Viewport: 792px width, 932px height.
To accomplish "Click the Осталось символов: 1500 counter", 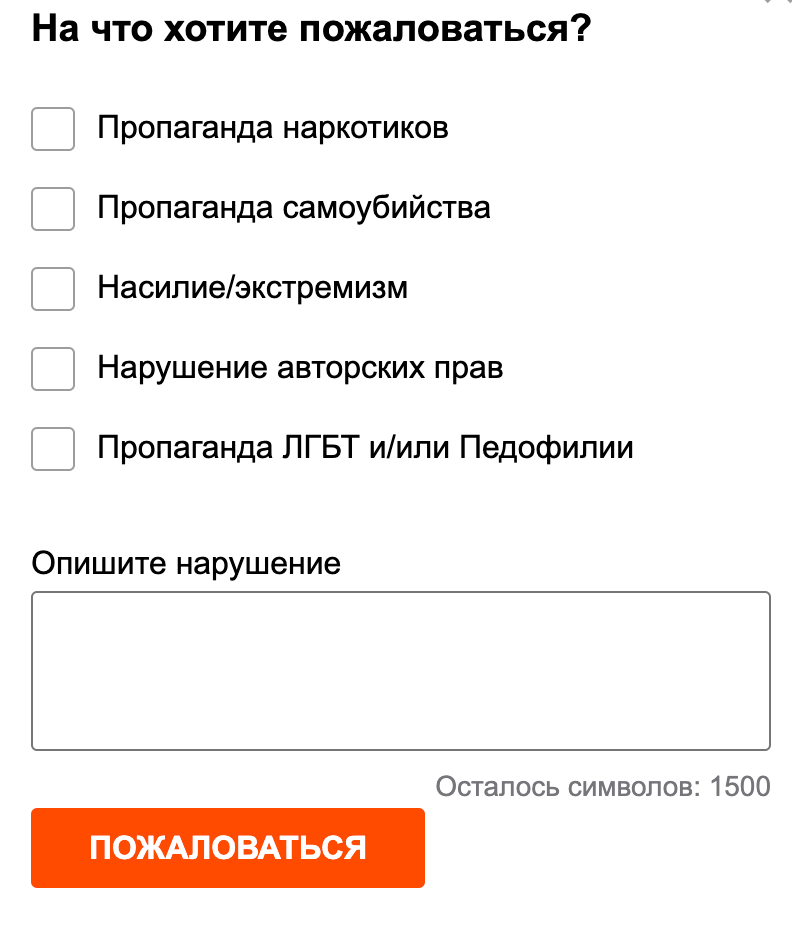I will click(603, 786).
